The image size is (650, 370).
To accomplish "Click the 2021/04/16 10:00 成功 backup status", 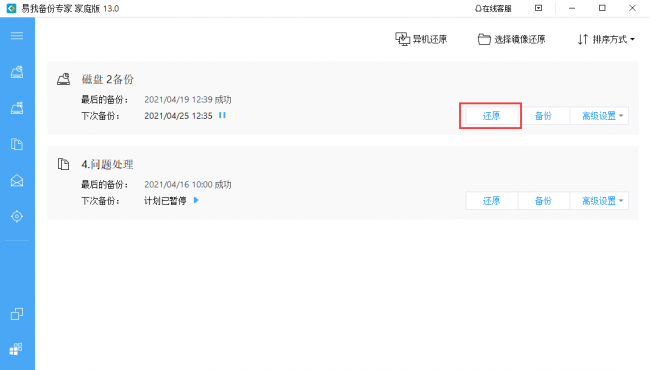I will pyautogui.click(x=188, y=184).
